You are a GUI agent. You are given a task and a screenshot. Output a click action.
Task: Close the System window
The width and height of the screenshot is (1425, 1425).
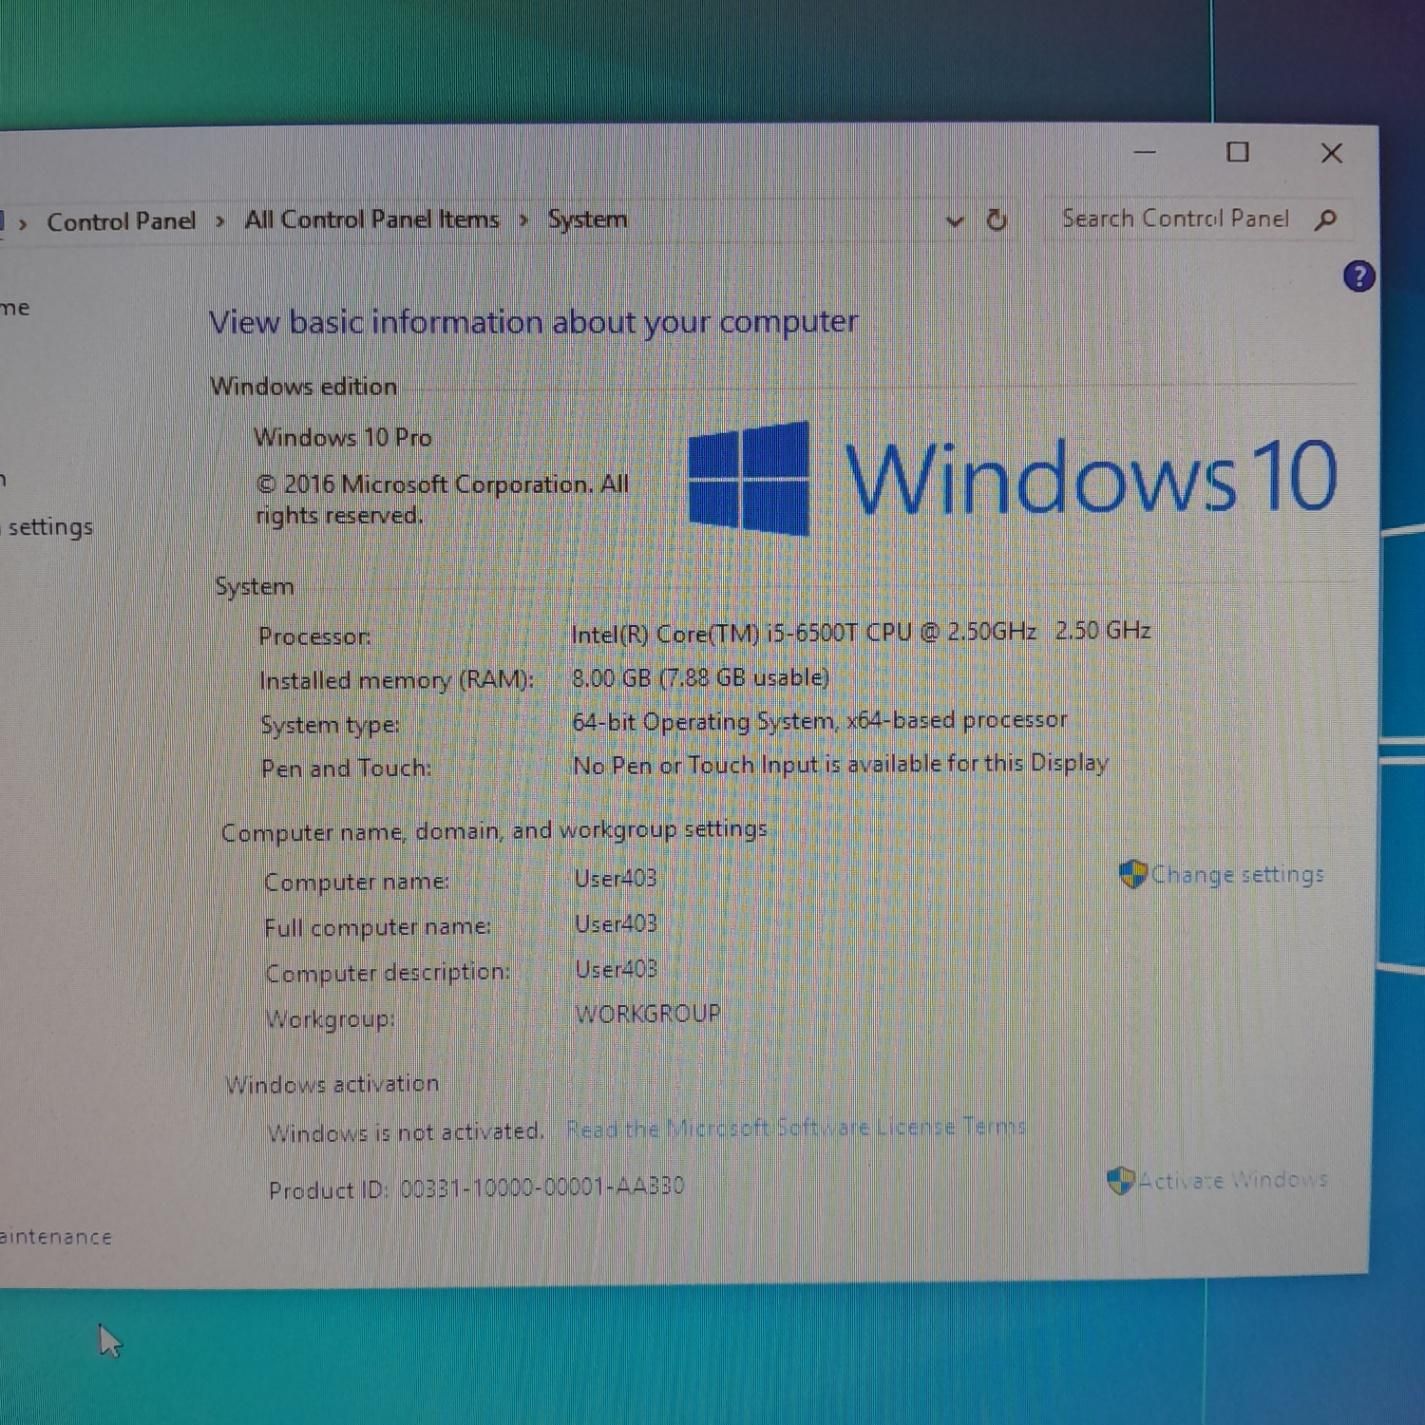tap(1331, 153)
